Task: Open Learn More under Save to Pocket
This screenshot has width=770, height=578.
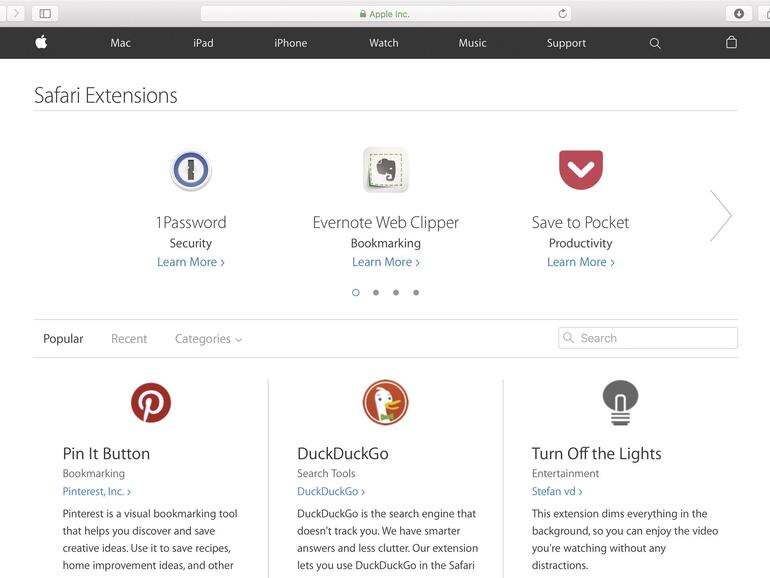Action: [x=580, y=262]
